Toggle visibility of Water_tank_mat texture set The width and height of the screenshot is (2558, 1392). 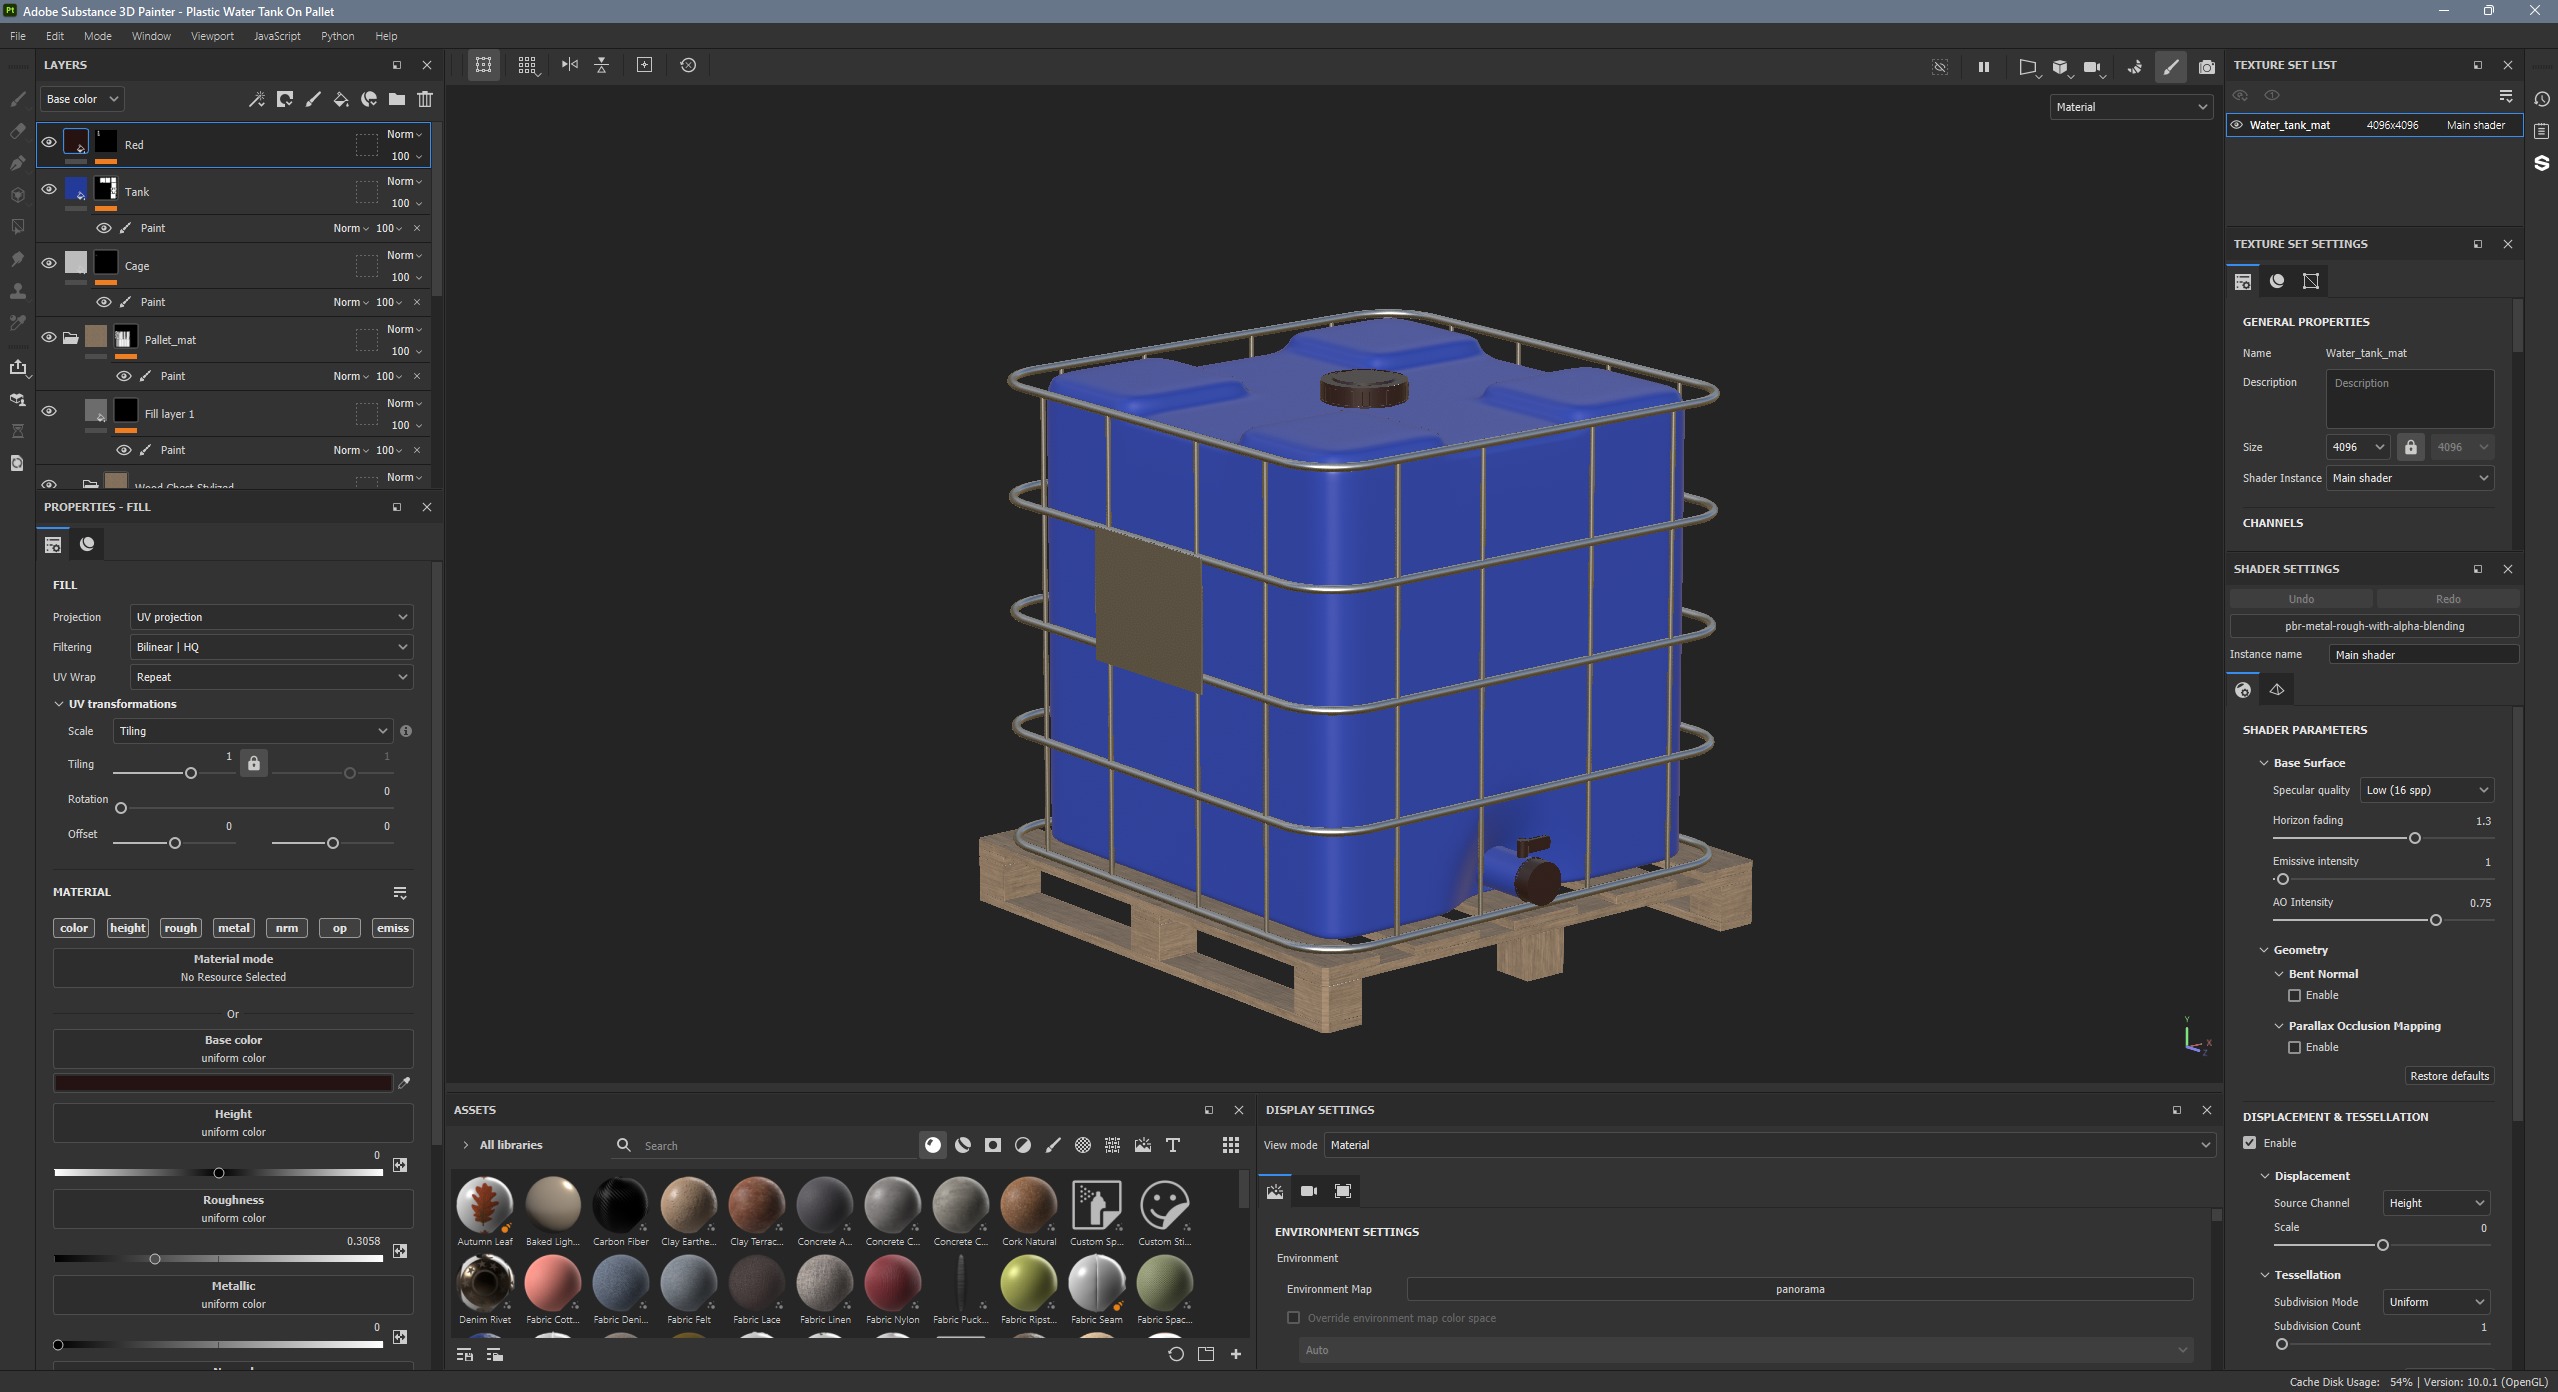2237,125
